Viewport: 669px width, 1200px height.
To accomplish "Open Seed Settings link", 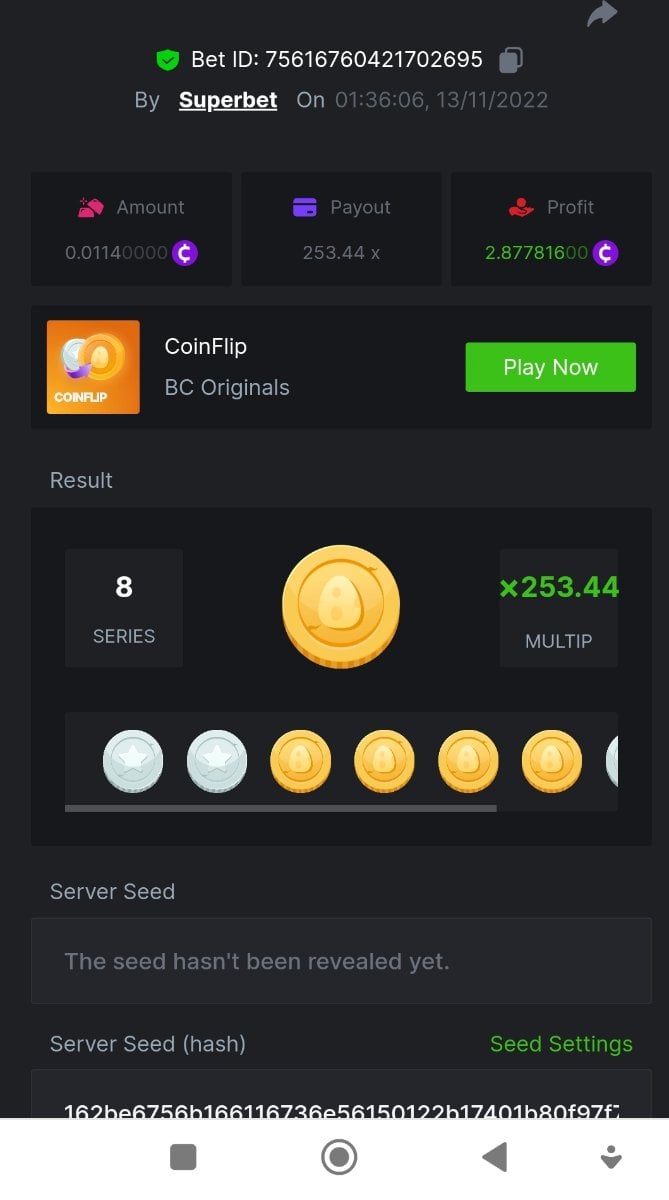I will point(561,1044).
